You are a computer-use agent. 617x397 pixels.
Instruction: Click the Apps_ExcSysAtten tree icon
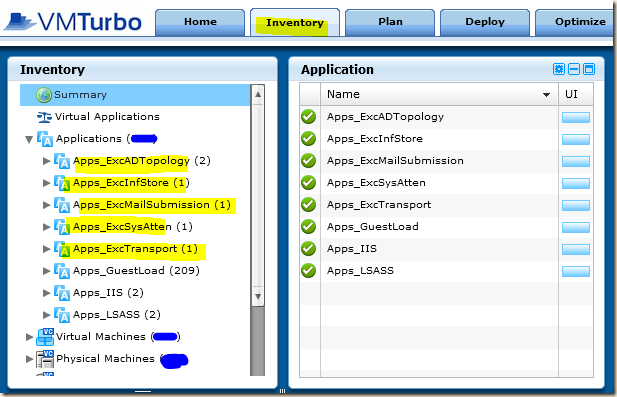tap(62, 227)
